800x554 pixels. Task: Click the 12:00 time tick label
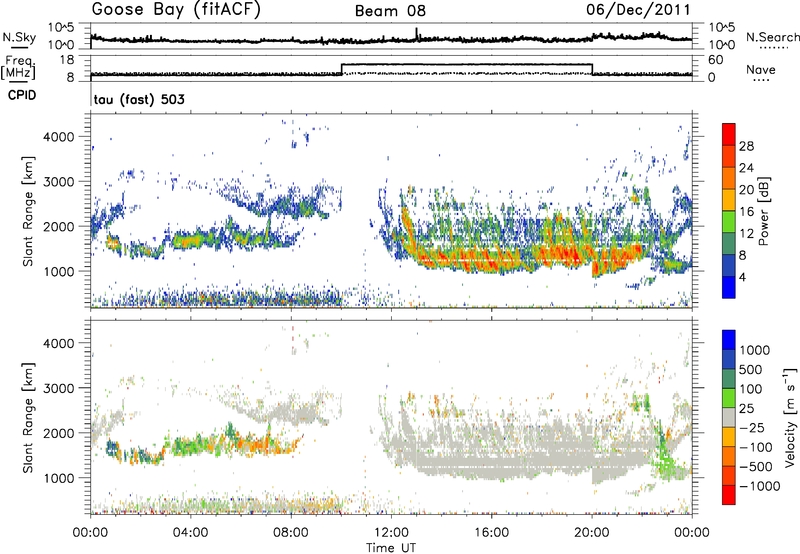click(391, 533)
